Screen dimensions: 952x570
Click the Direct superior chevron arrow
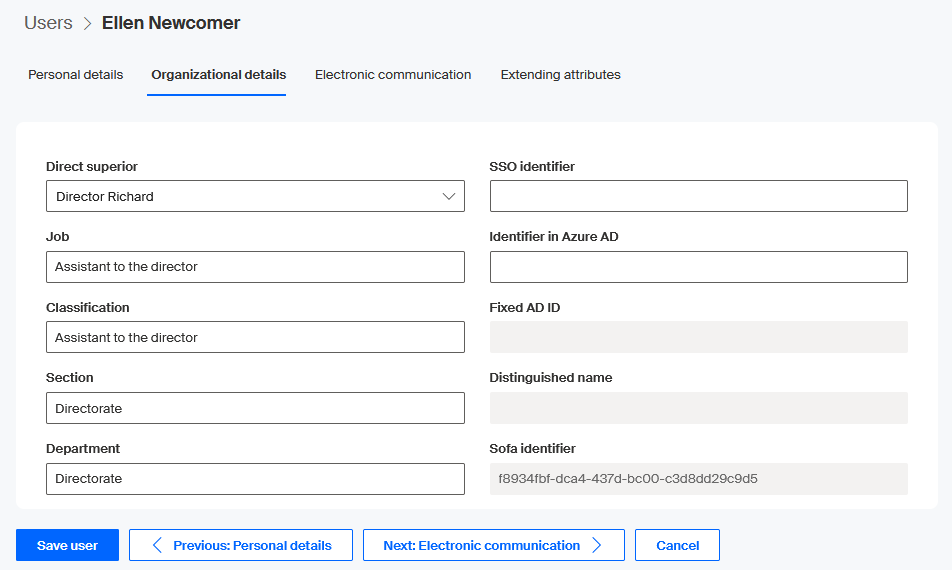click(449, 197)
